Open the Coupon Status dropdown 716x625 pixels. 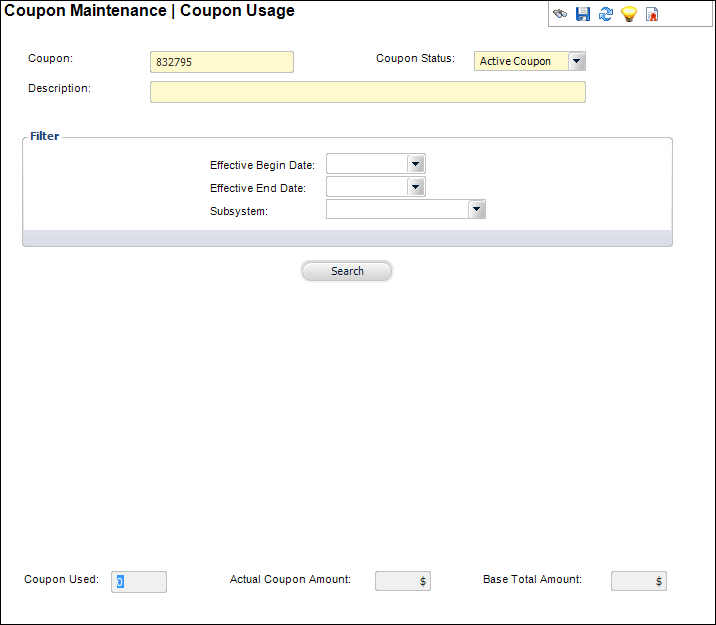coord(576,61)
